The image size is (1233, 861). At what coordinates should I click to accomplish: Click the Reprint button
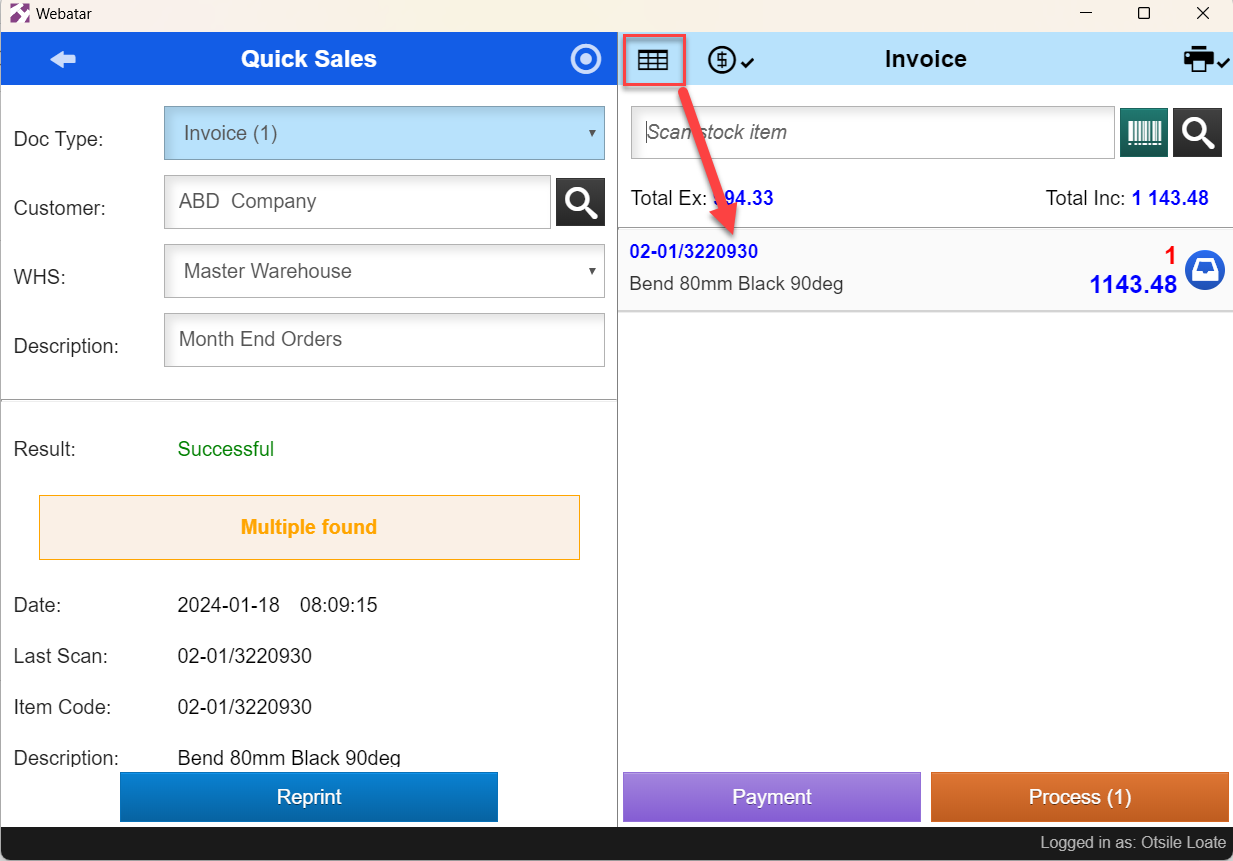point(309,797)
